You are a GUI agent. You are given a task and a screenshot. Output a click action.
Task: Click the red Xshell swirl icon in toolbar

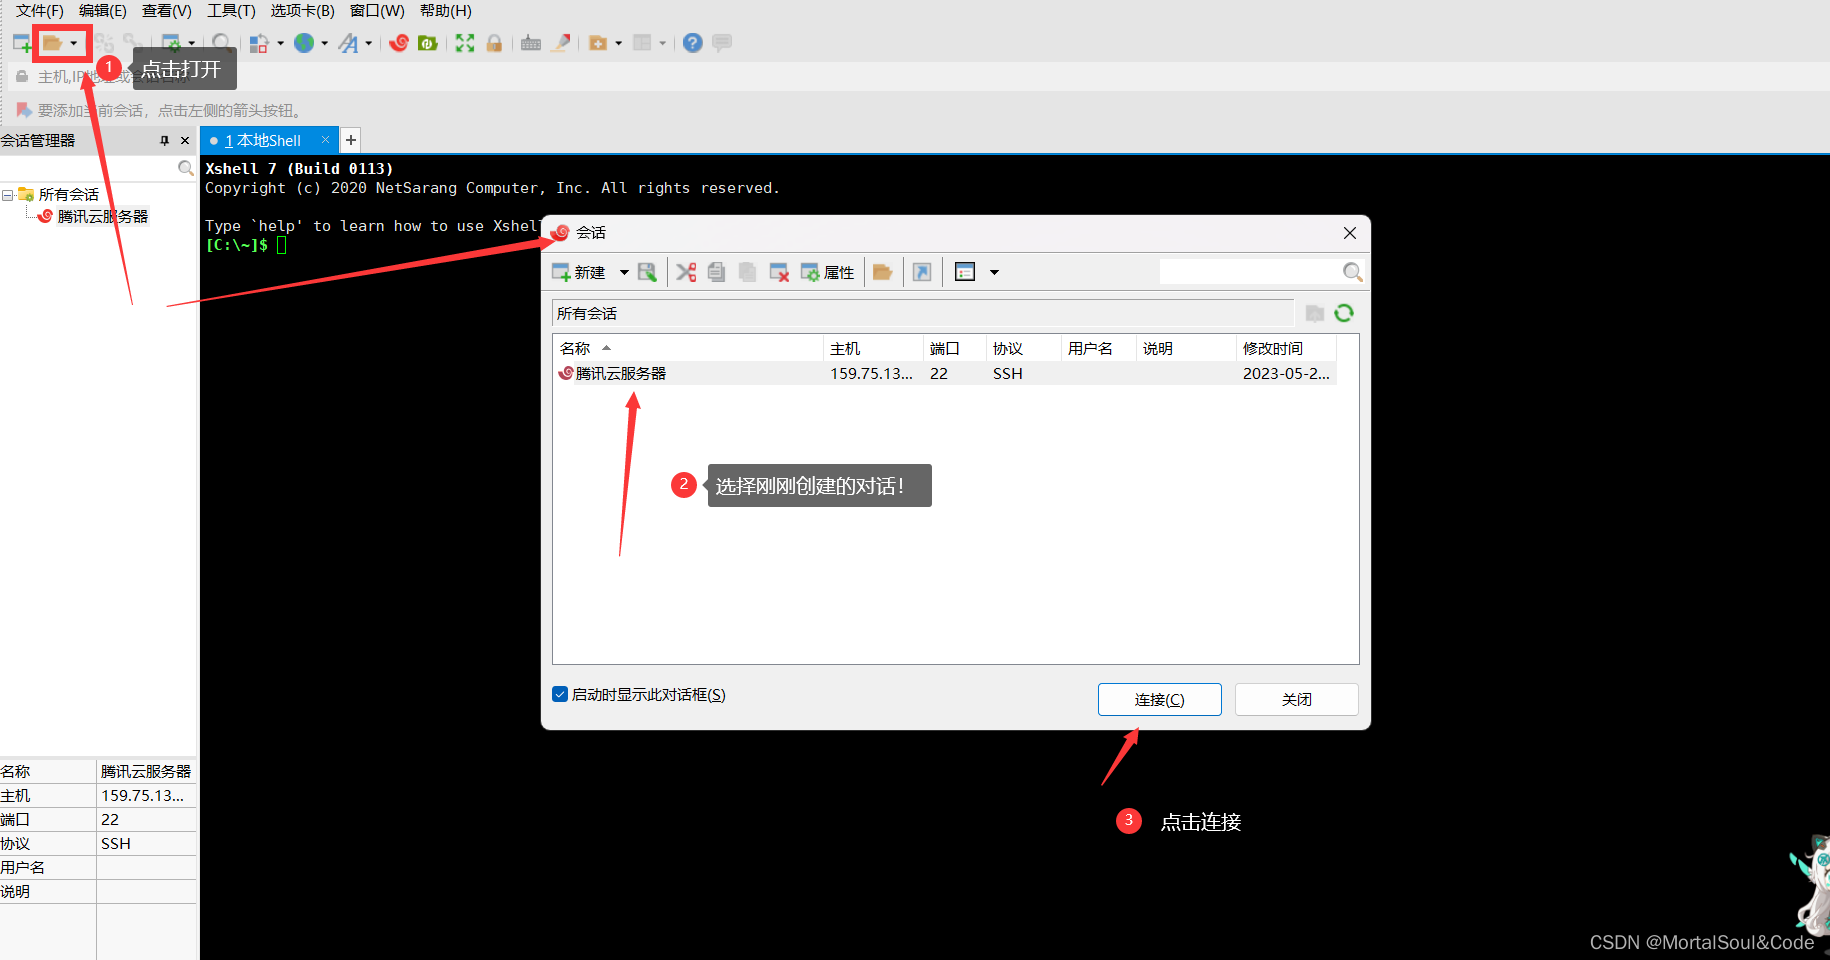coord(399,43)
